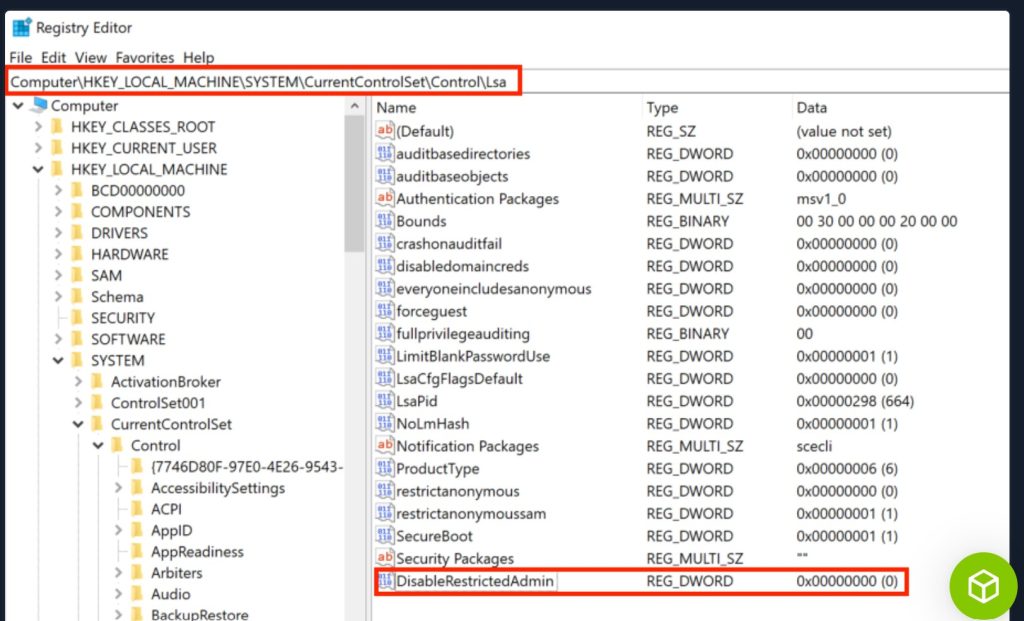Open the File menu

click(20, 57)
